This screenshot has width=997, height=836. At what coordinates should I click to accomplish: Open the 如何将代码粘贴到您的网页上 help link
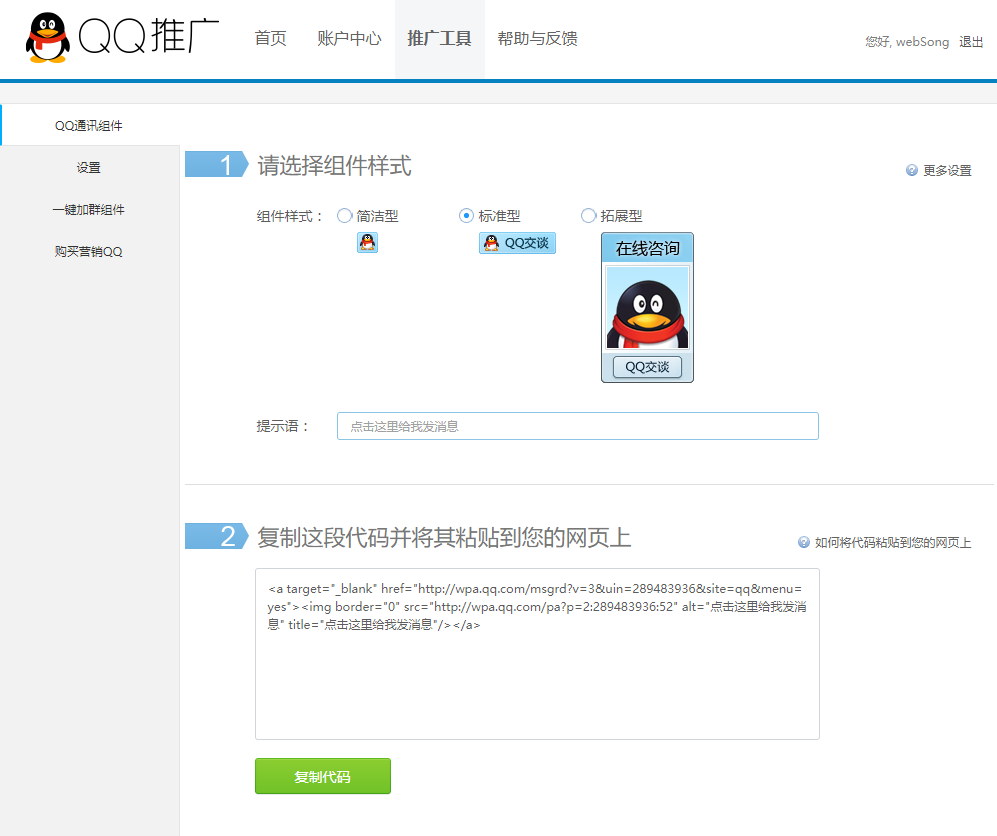coord(893,542)
